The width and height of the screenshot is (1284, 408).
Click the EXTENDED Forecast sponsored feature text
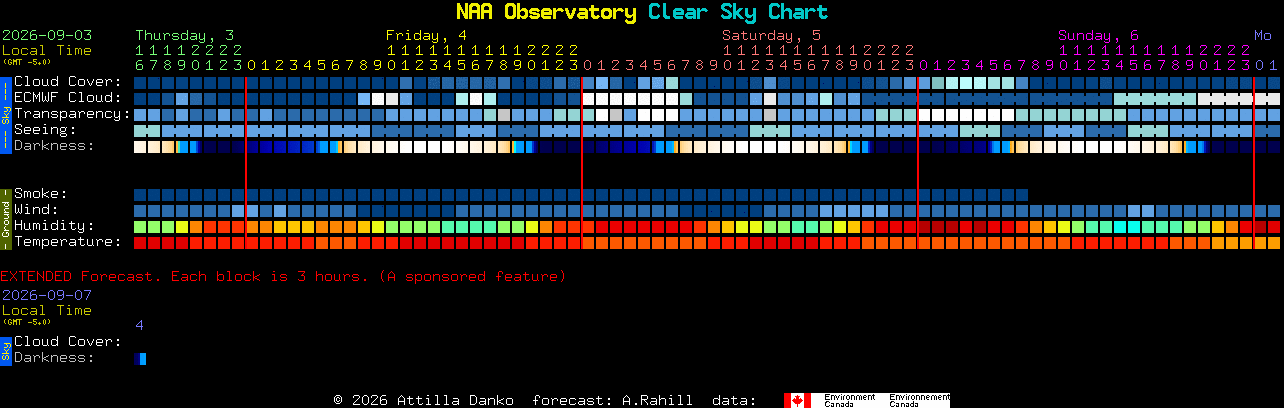pos(283,276)
